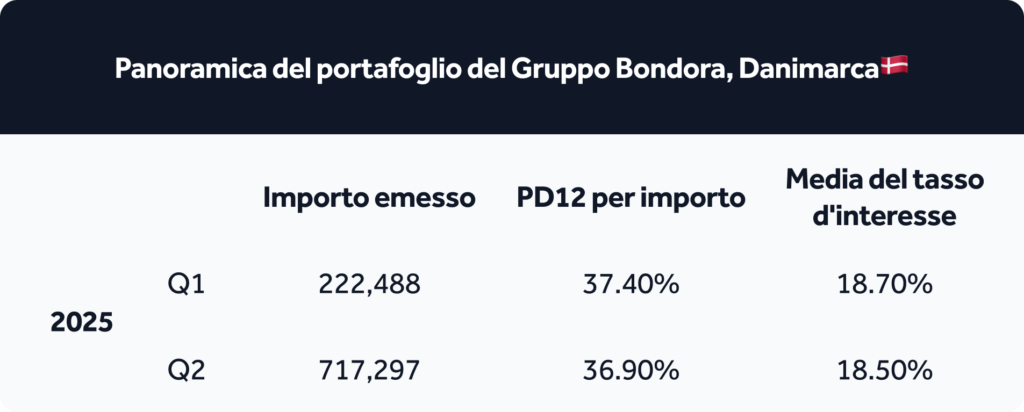This screenshot has width=1024, height=412.
Task: Select the Q1 row label
Action: tap(186, 285)
